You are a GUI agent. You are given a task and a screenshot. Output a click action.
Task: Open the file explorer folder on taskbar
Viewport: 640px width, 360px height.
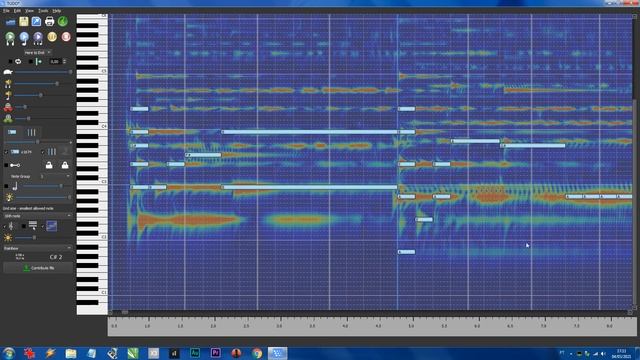click(x=71, y=353)
